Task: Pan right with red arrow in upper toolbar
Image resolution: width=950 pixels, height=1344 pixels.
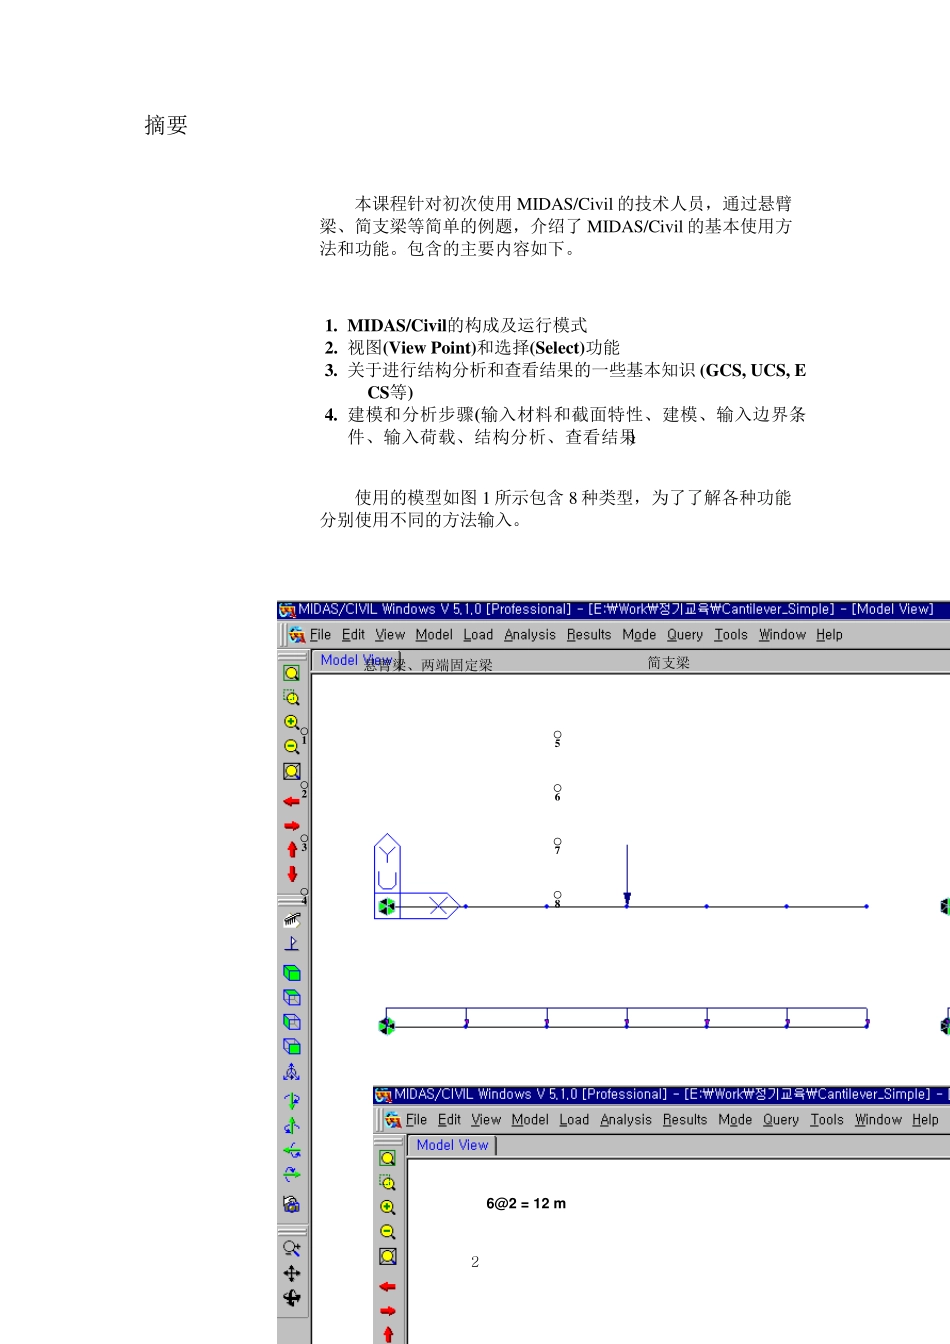Action: tap(291, 826)
